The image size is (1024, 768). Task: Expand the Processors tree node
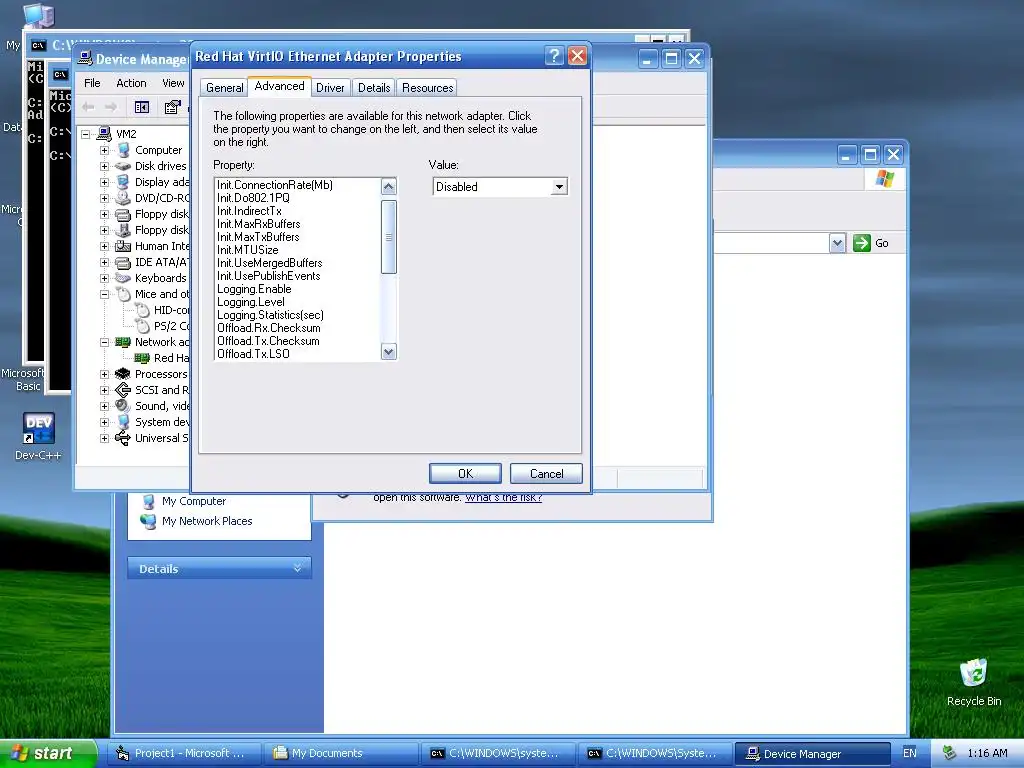click(104, 374)
